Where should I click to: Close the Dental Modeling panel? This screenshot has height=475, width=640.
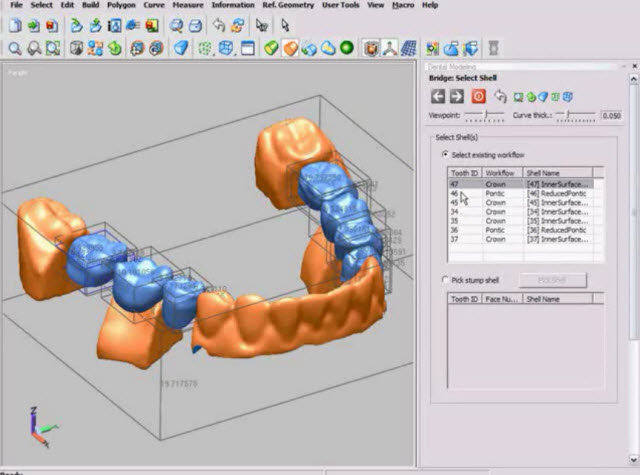635,66
